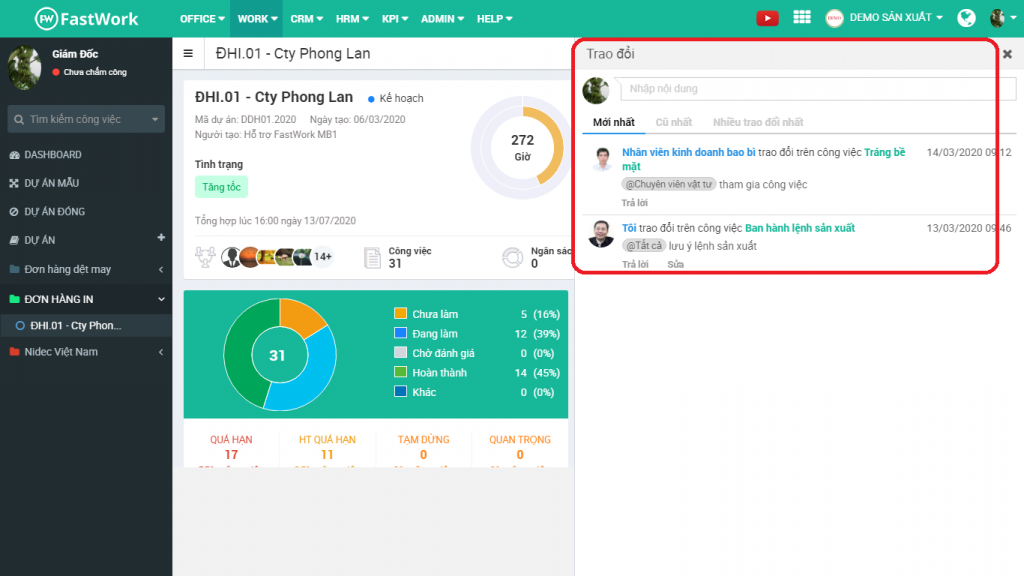Image resolution: width=1024 pixels, height=576 pixels.
Task: Click the avatar next to comment input
Action: 596,90
